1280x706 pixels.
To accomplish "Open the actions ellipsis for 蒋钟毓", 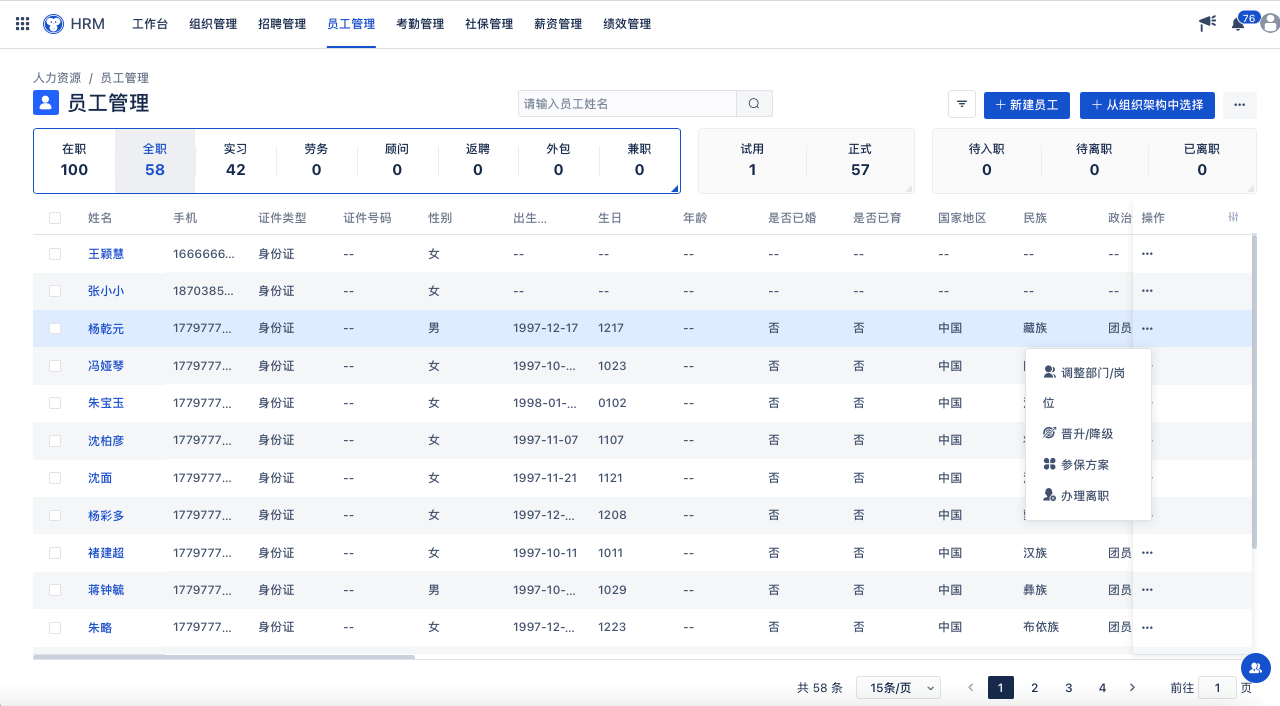I will tap(1147, 590).
